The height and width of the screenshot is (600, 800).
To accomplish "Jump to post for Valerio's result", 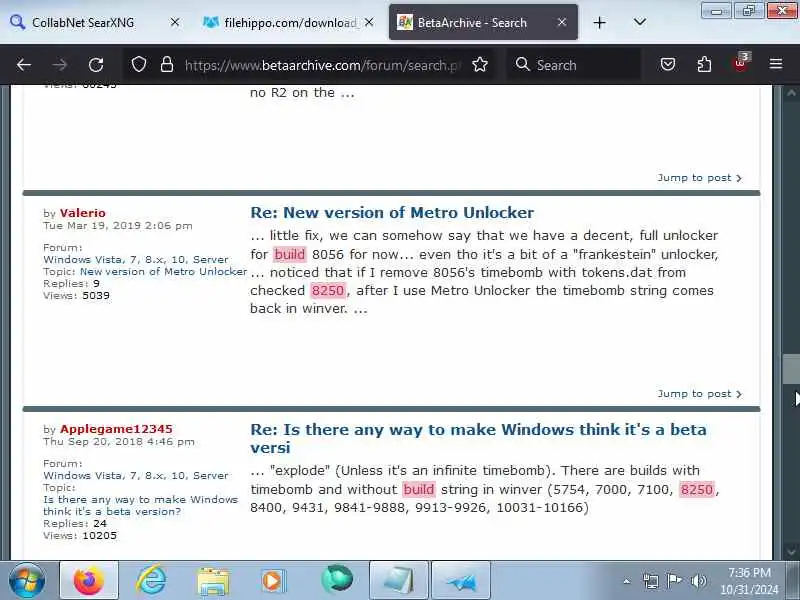I will point(699,394).
